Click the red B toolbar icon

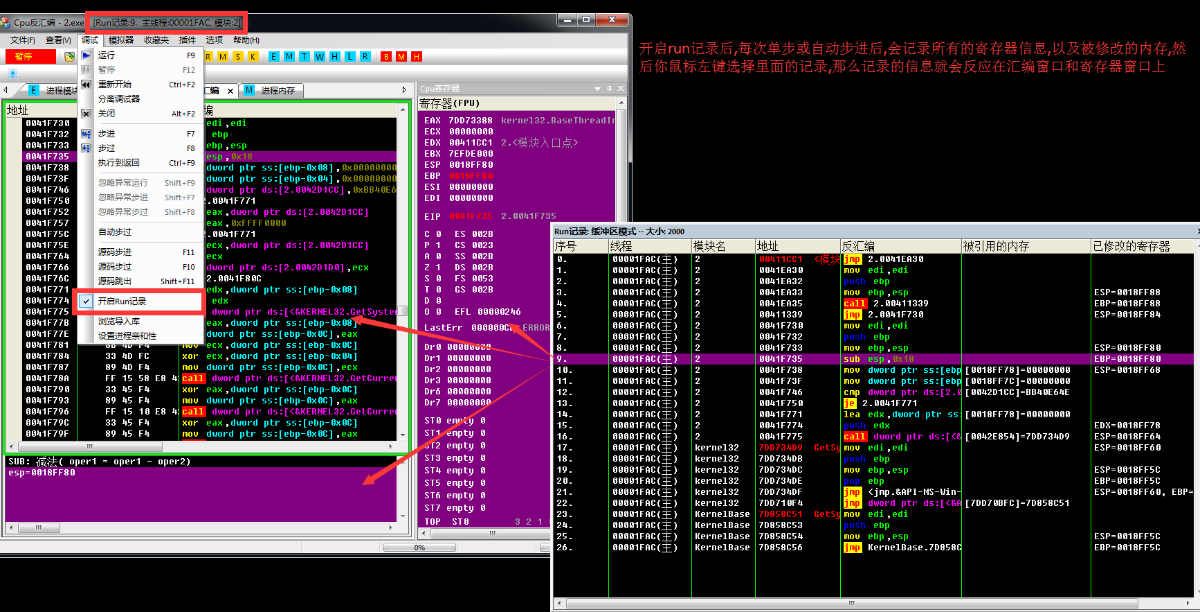pyautogui.click(x=386, y=56)
